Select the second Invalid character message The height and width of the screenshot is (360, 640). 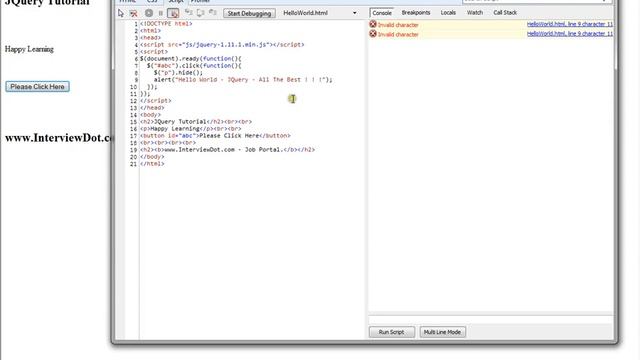pos(398,34)
